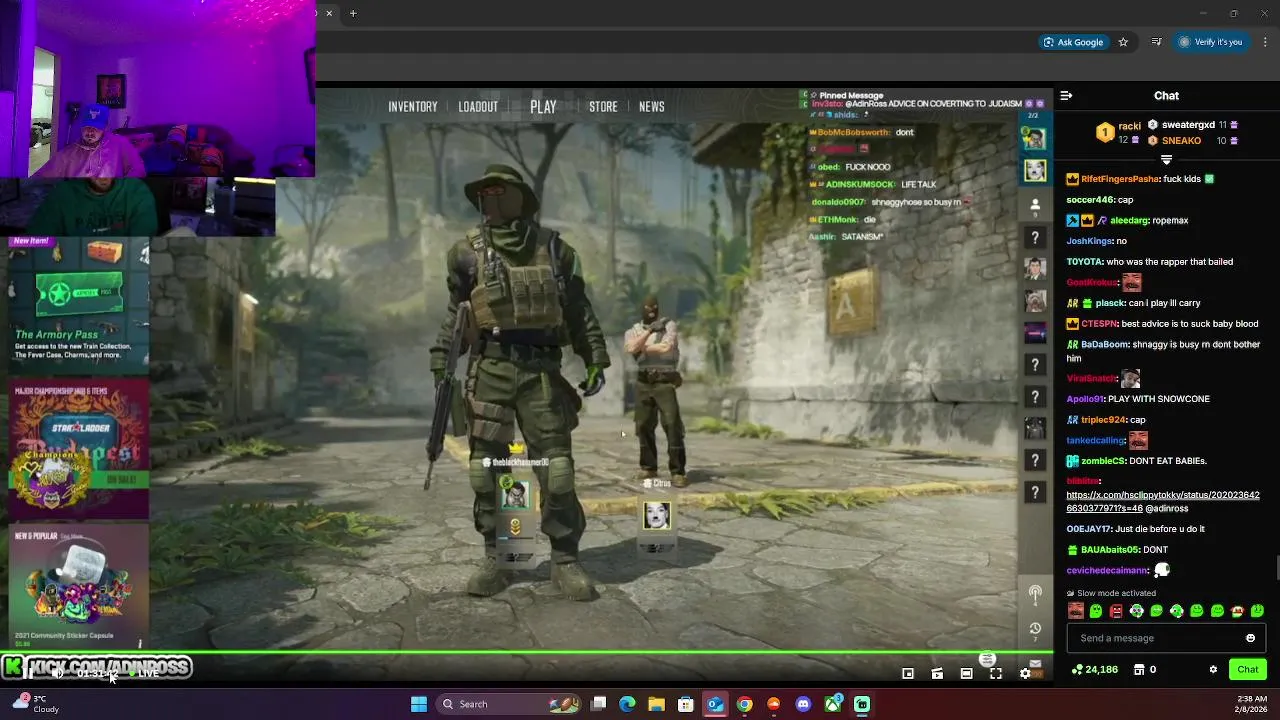Click the Citrus player avatar card
The height and width of the screenshot is (720, 1280).
click(656, 515)
